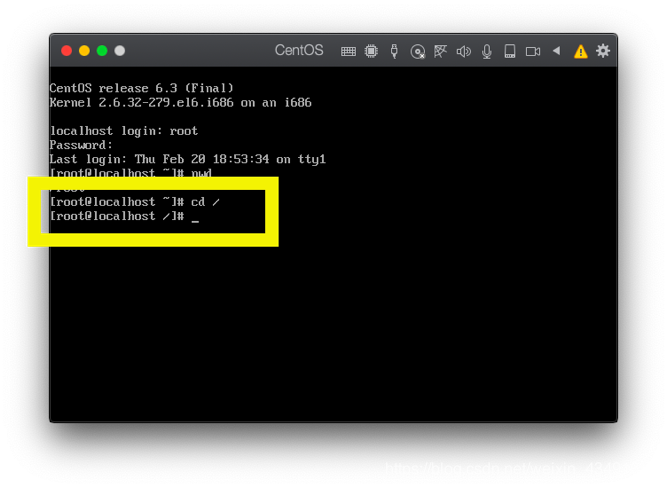The width and height of the screenshot is (667, 488).
Task: Click the yellow warning triangle icon
Action: pos(580,51)
